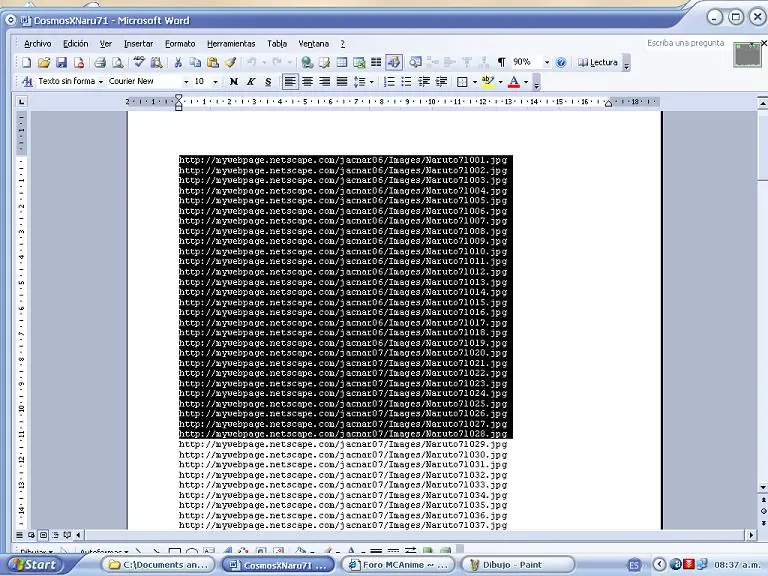Click the Cut scissors icon
The image size is (768, 576).
(178, 63)
